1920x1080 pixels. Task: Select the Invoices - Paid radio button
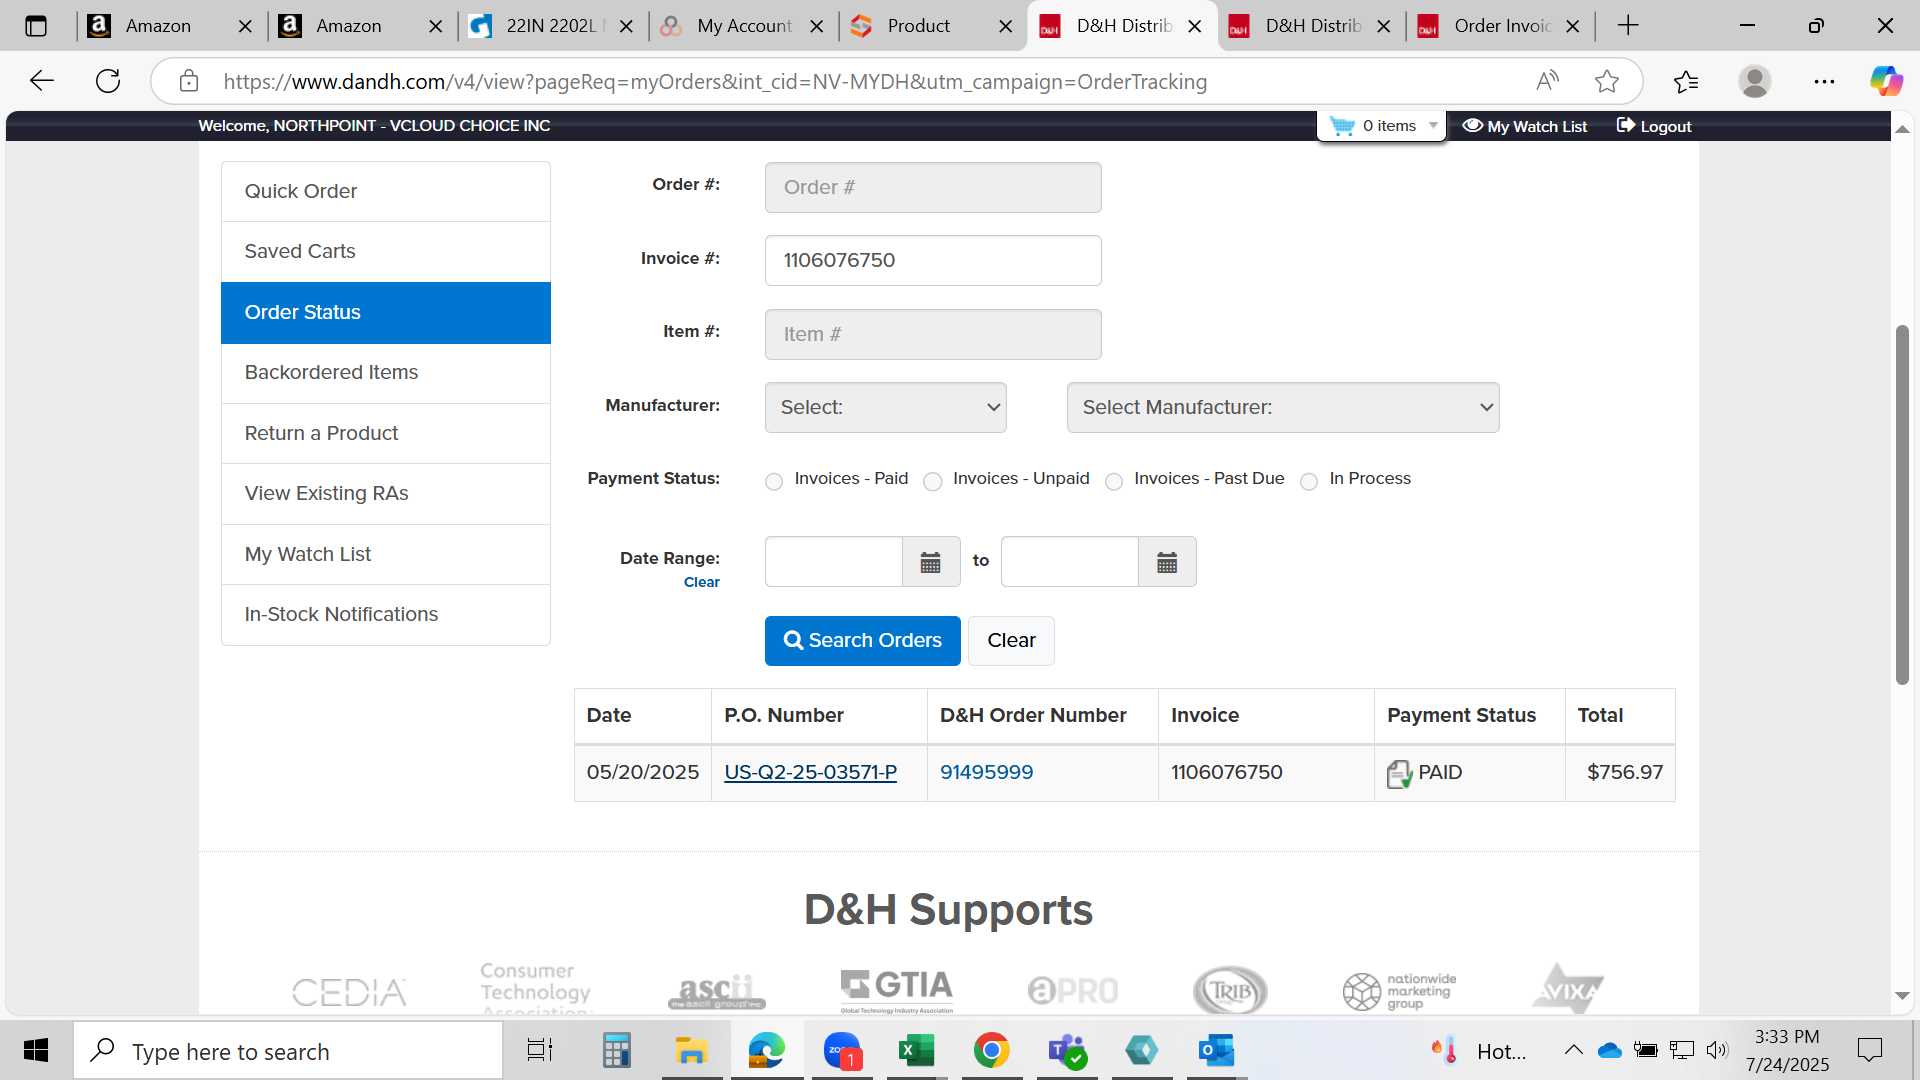tap(774, 482)
